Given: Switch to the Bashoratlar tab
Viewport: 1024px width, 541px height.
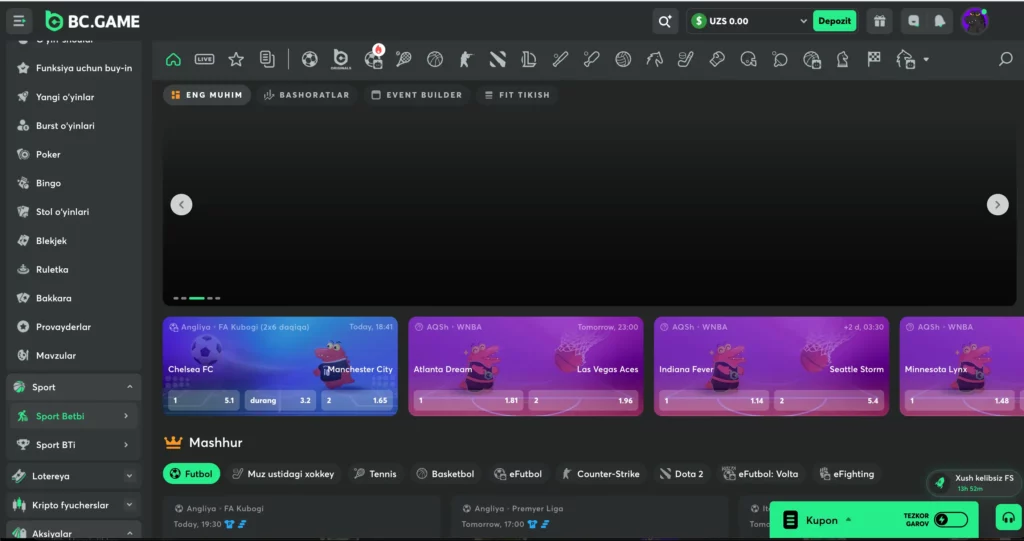Looking at the screenshot, I should [x=306, y=95].
